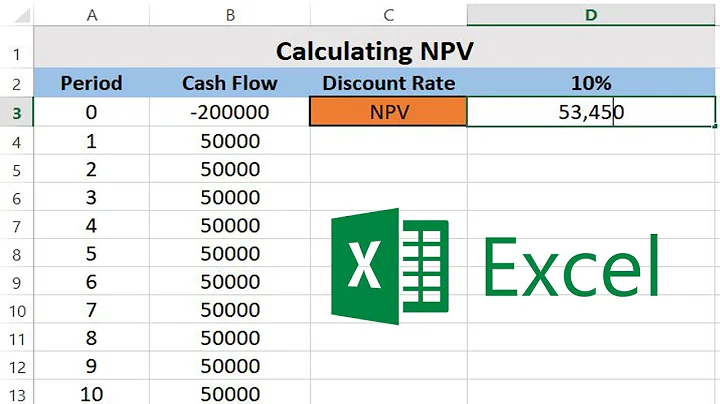Click the orange NPV label cell
Image resolution: width=720 pixels, height=404 pixels.
pos(388,112)
